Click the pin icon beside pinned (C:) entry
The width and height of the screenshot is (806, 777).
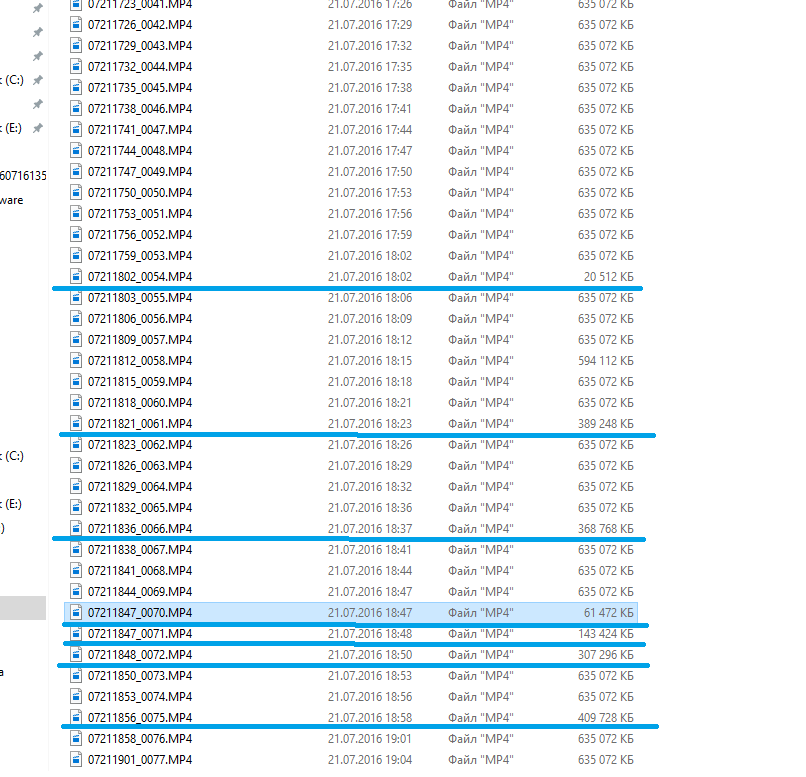click(x=37, y=80)
